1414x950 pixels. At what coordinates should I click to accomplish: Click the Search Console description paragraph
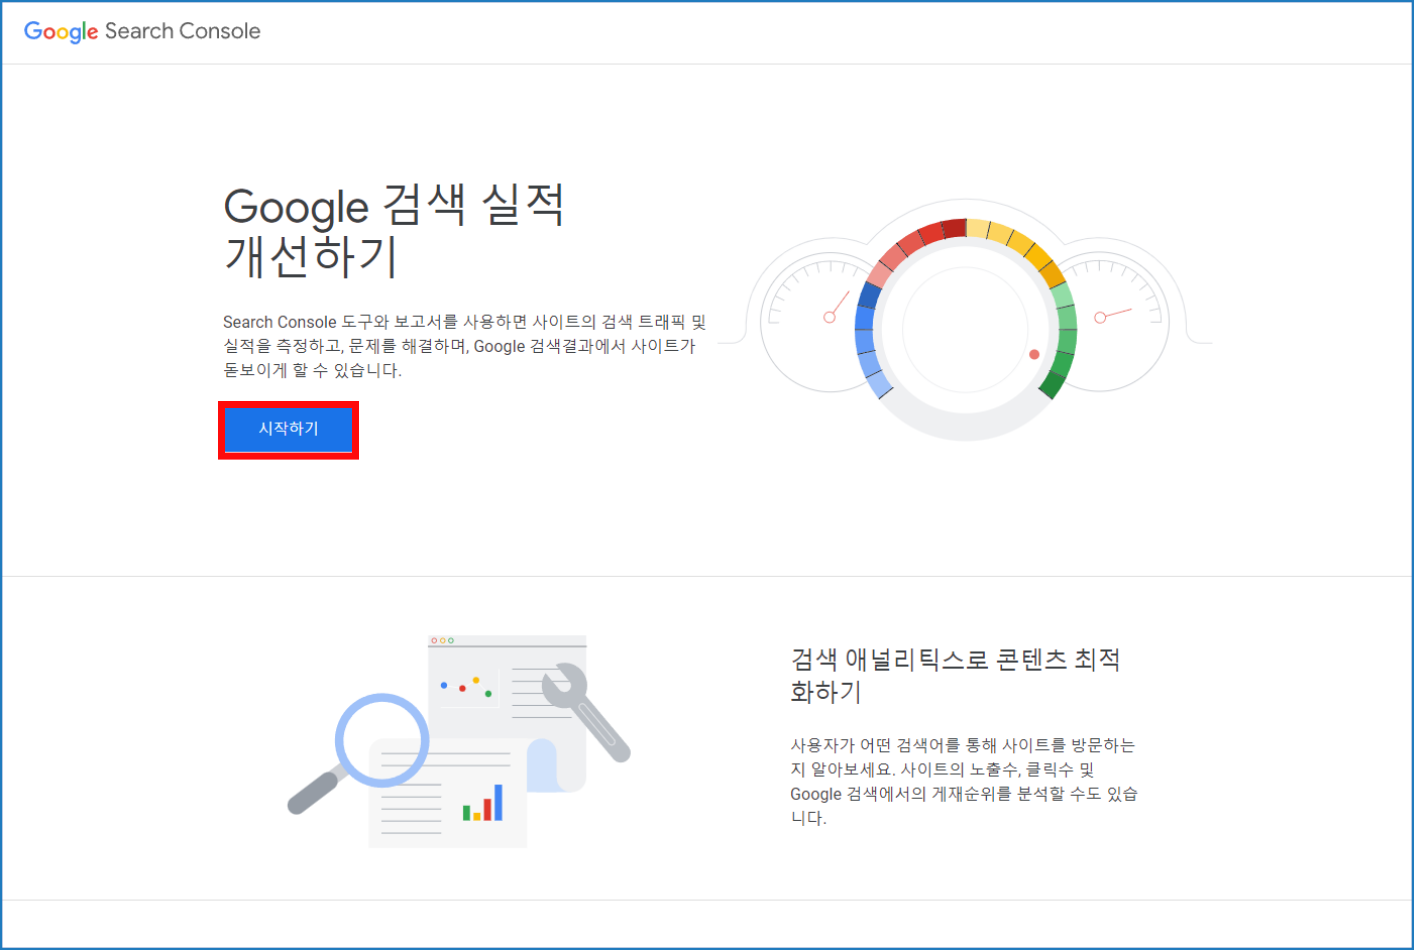click(464, 346)
